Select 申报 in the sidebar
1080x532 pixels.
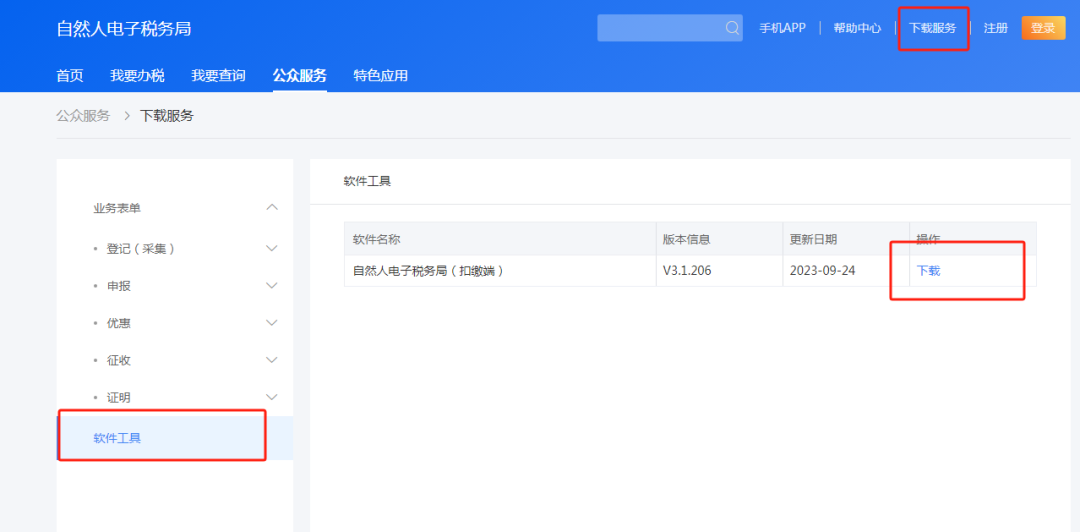118,286
